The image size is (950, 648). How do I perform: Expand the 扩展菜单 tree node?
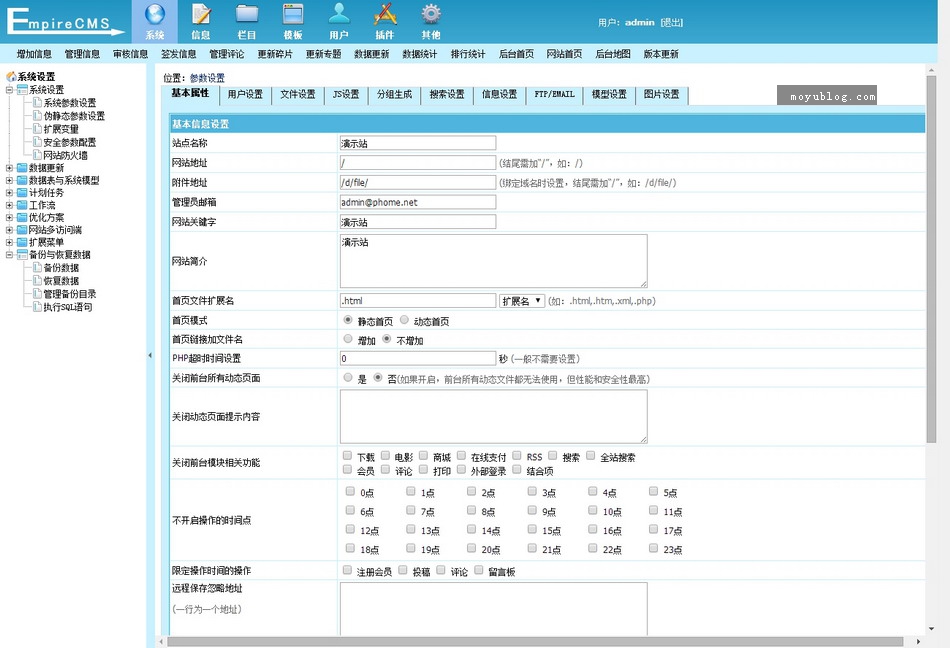[9, 242]
